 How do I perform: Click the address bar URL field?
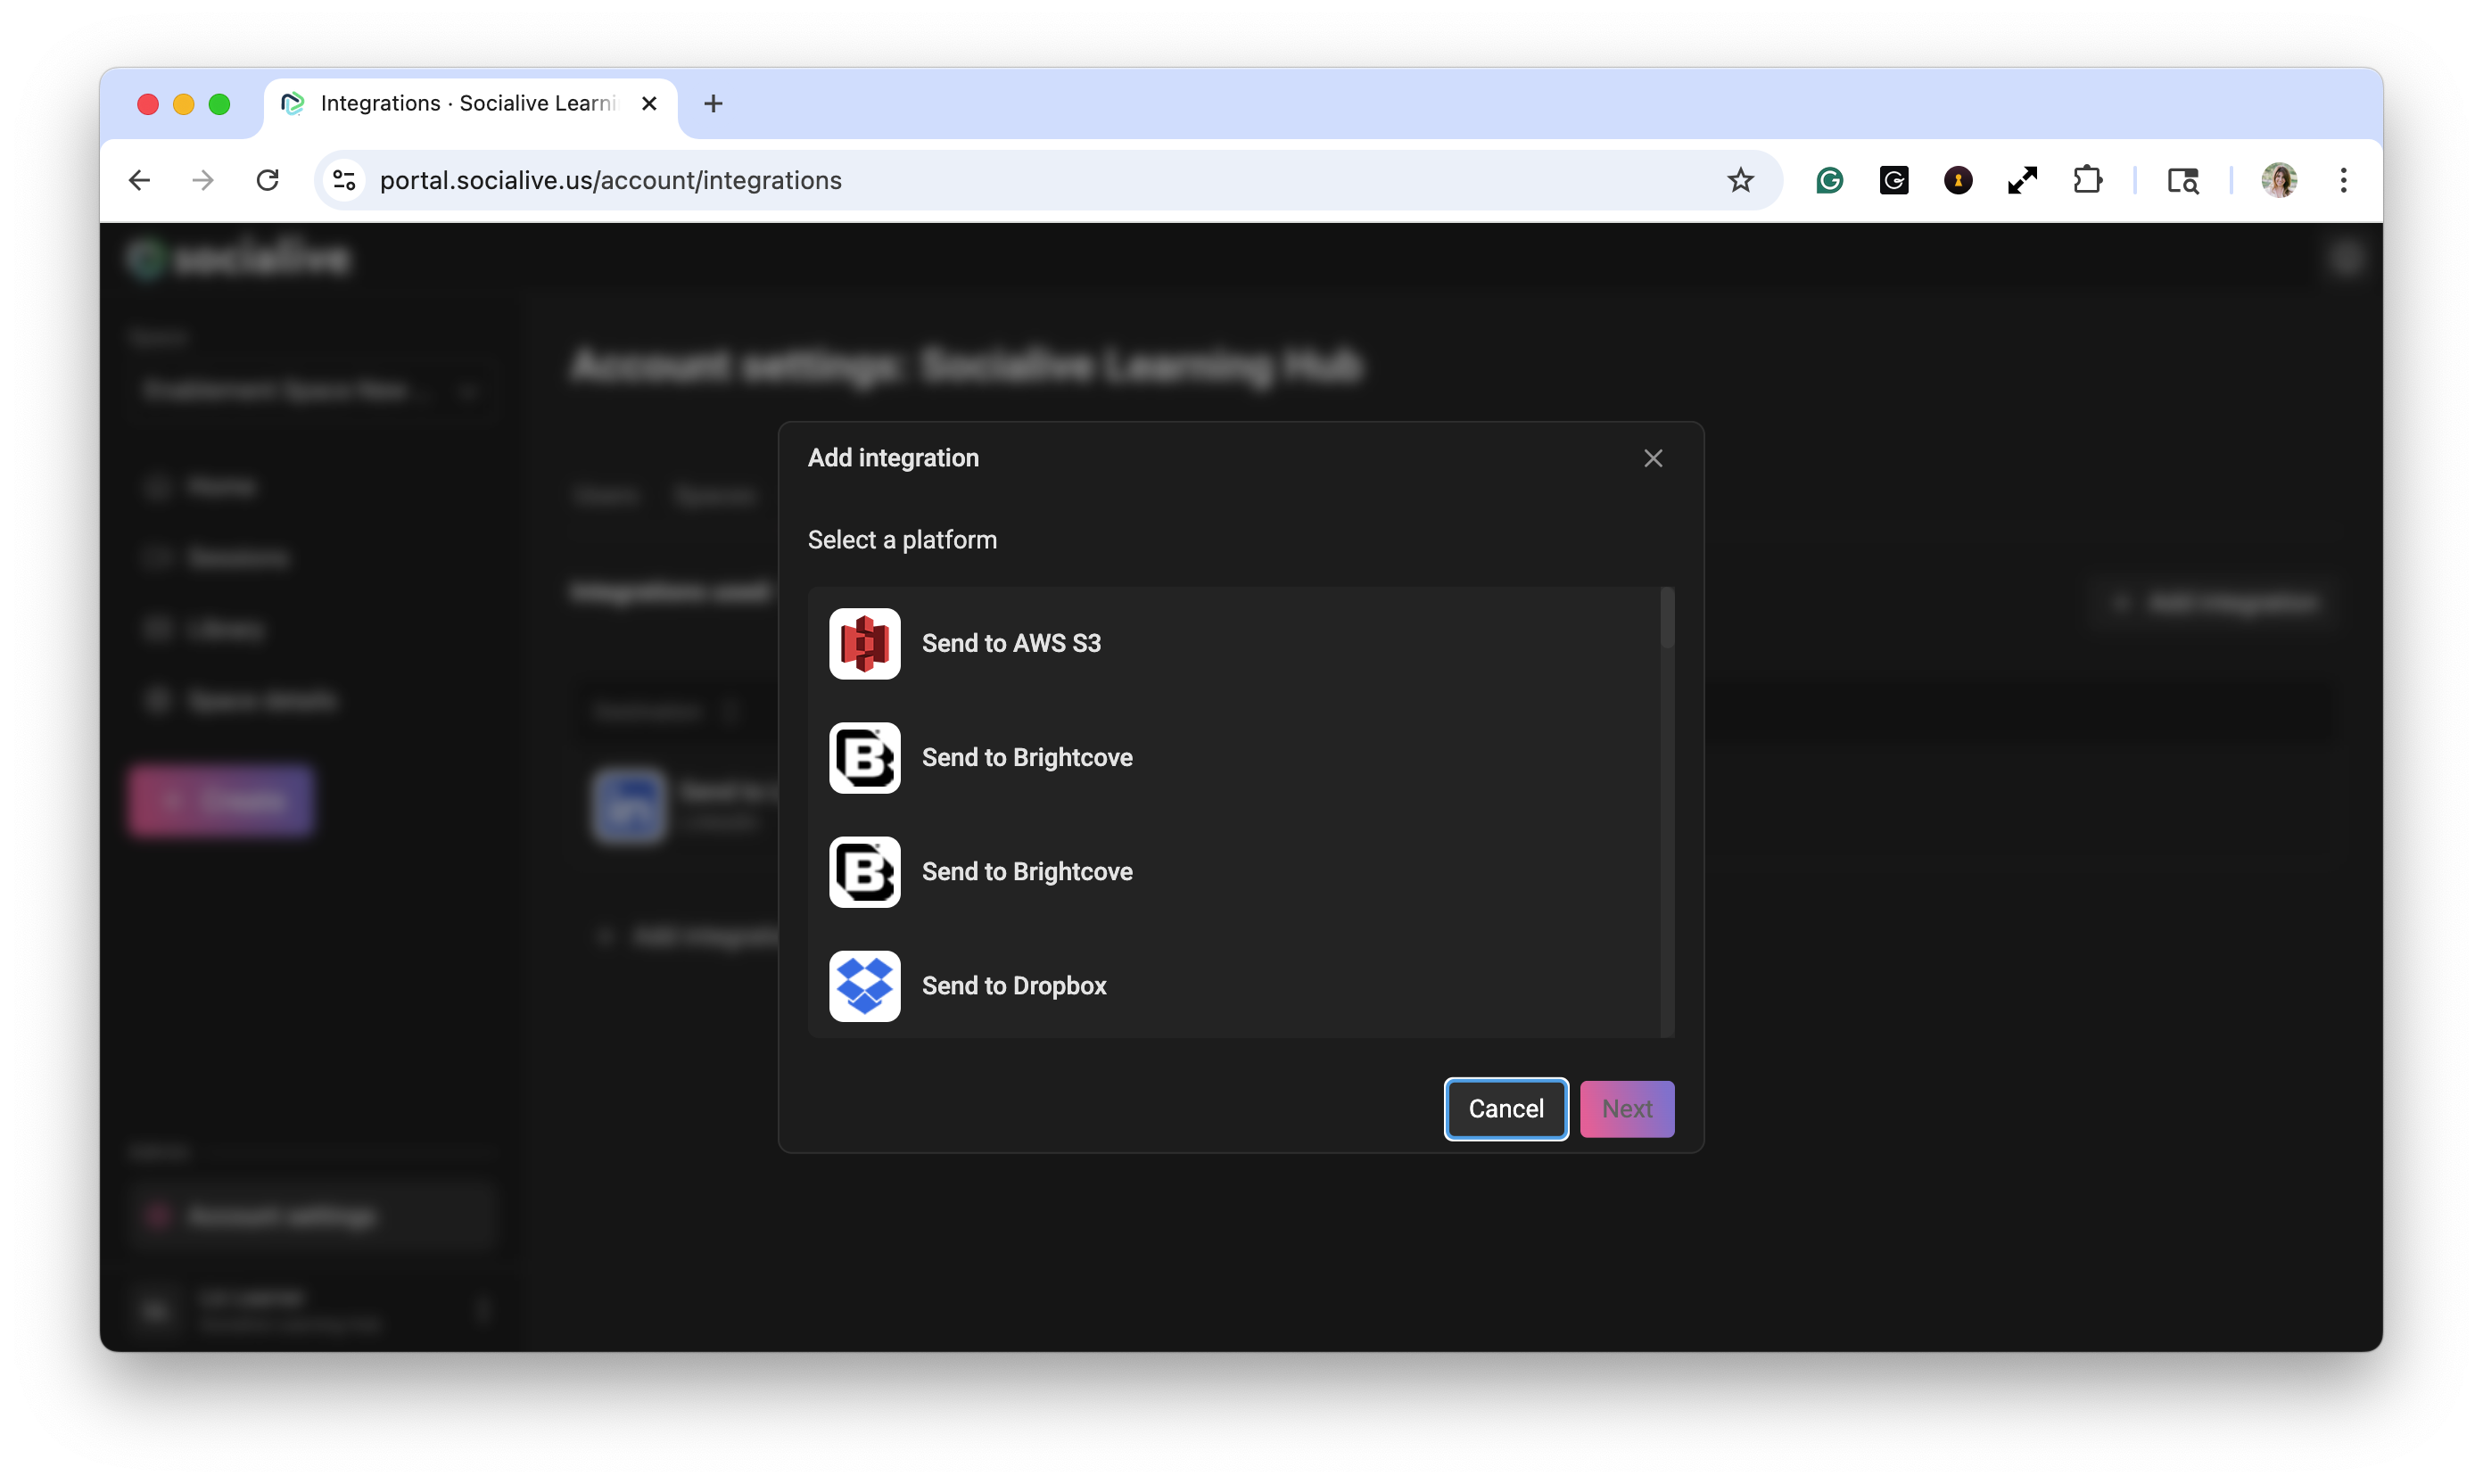coord(1000,180)
